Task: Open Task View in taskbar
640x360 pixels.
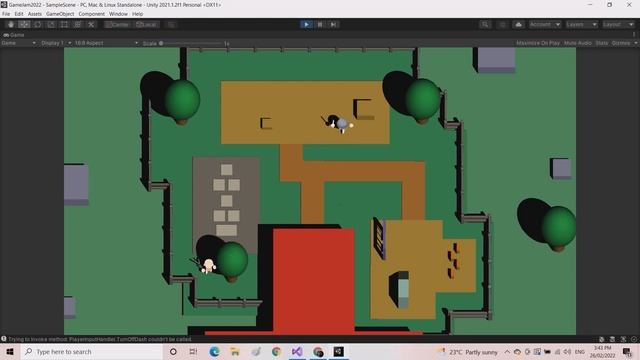Action: 193,352
